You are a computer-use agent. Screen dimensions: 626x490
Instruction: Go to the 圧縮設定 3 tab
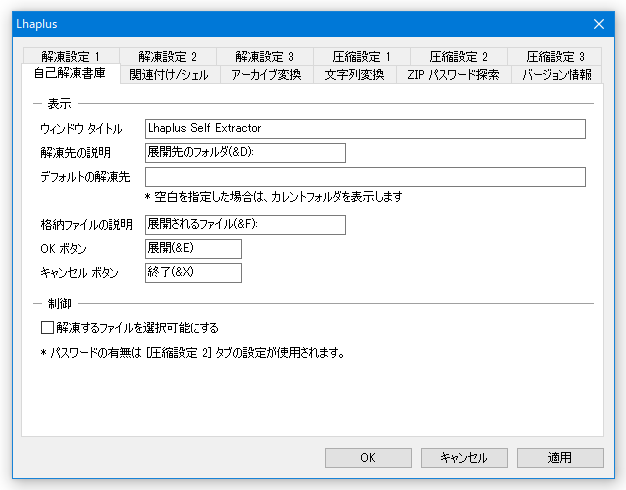[x=555, y=57]
